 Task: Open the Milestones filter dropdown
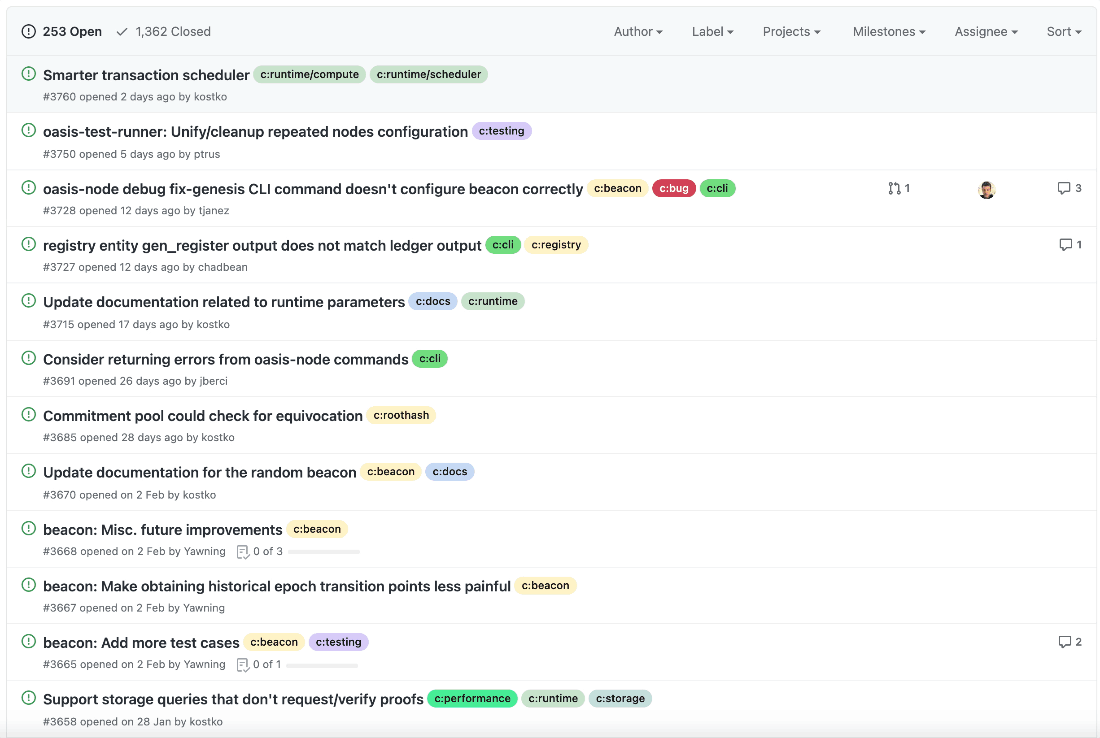point(889,32)
